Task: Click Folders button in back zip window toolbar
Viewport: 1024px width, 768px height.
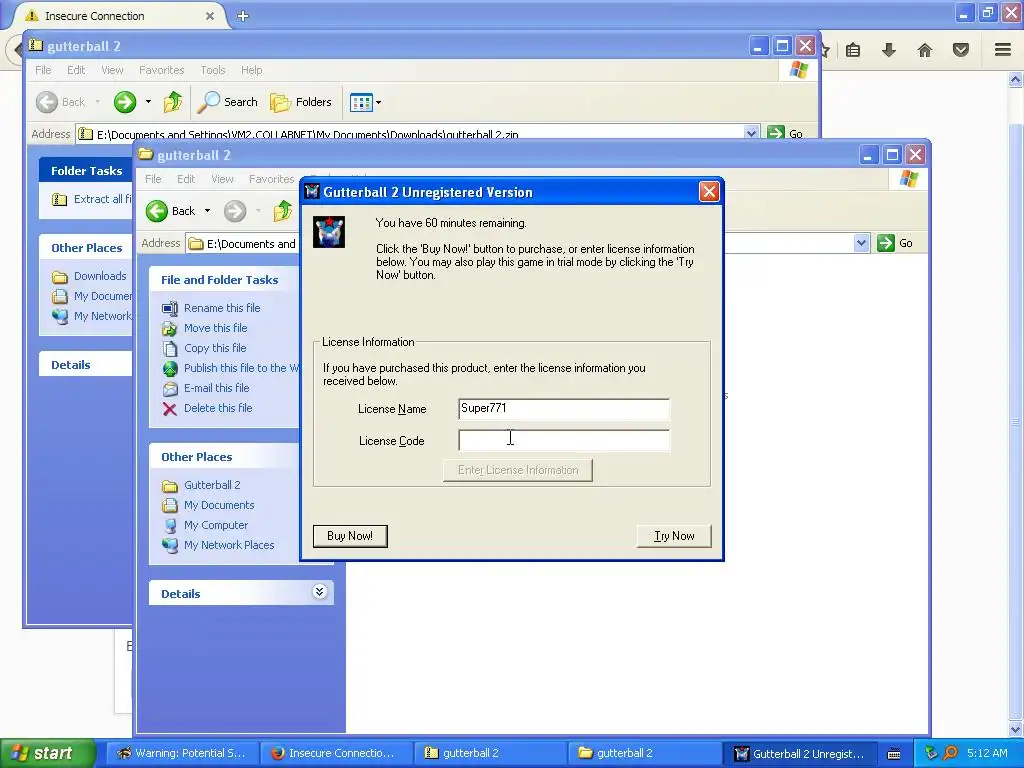Action: pyautogui.click(x=301, y=102)
